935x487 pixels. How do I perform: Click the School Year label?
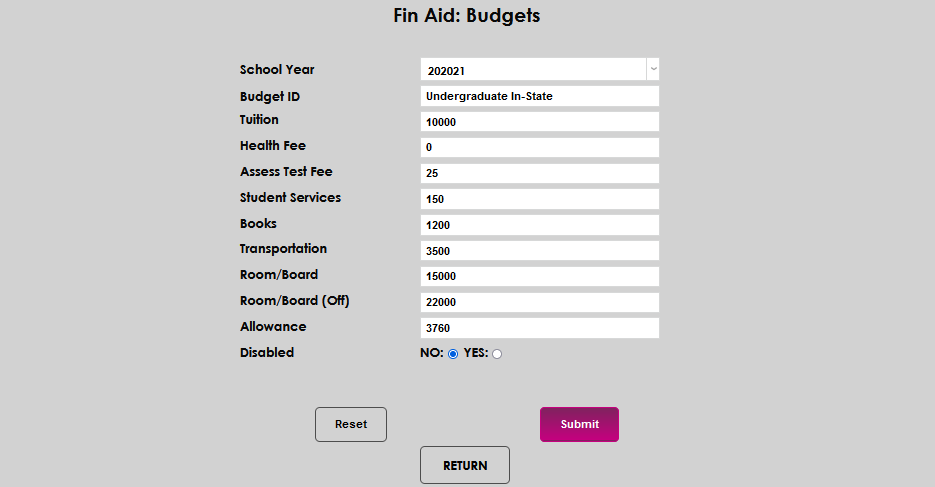[x=277, y=70]
